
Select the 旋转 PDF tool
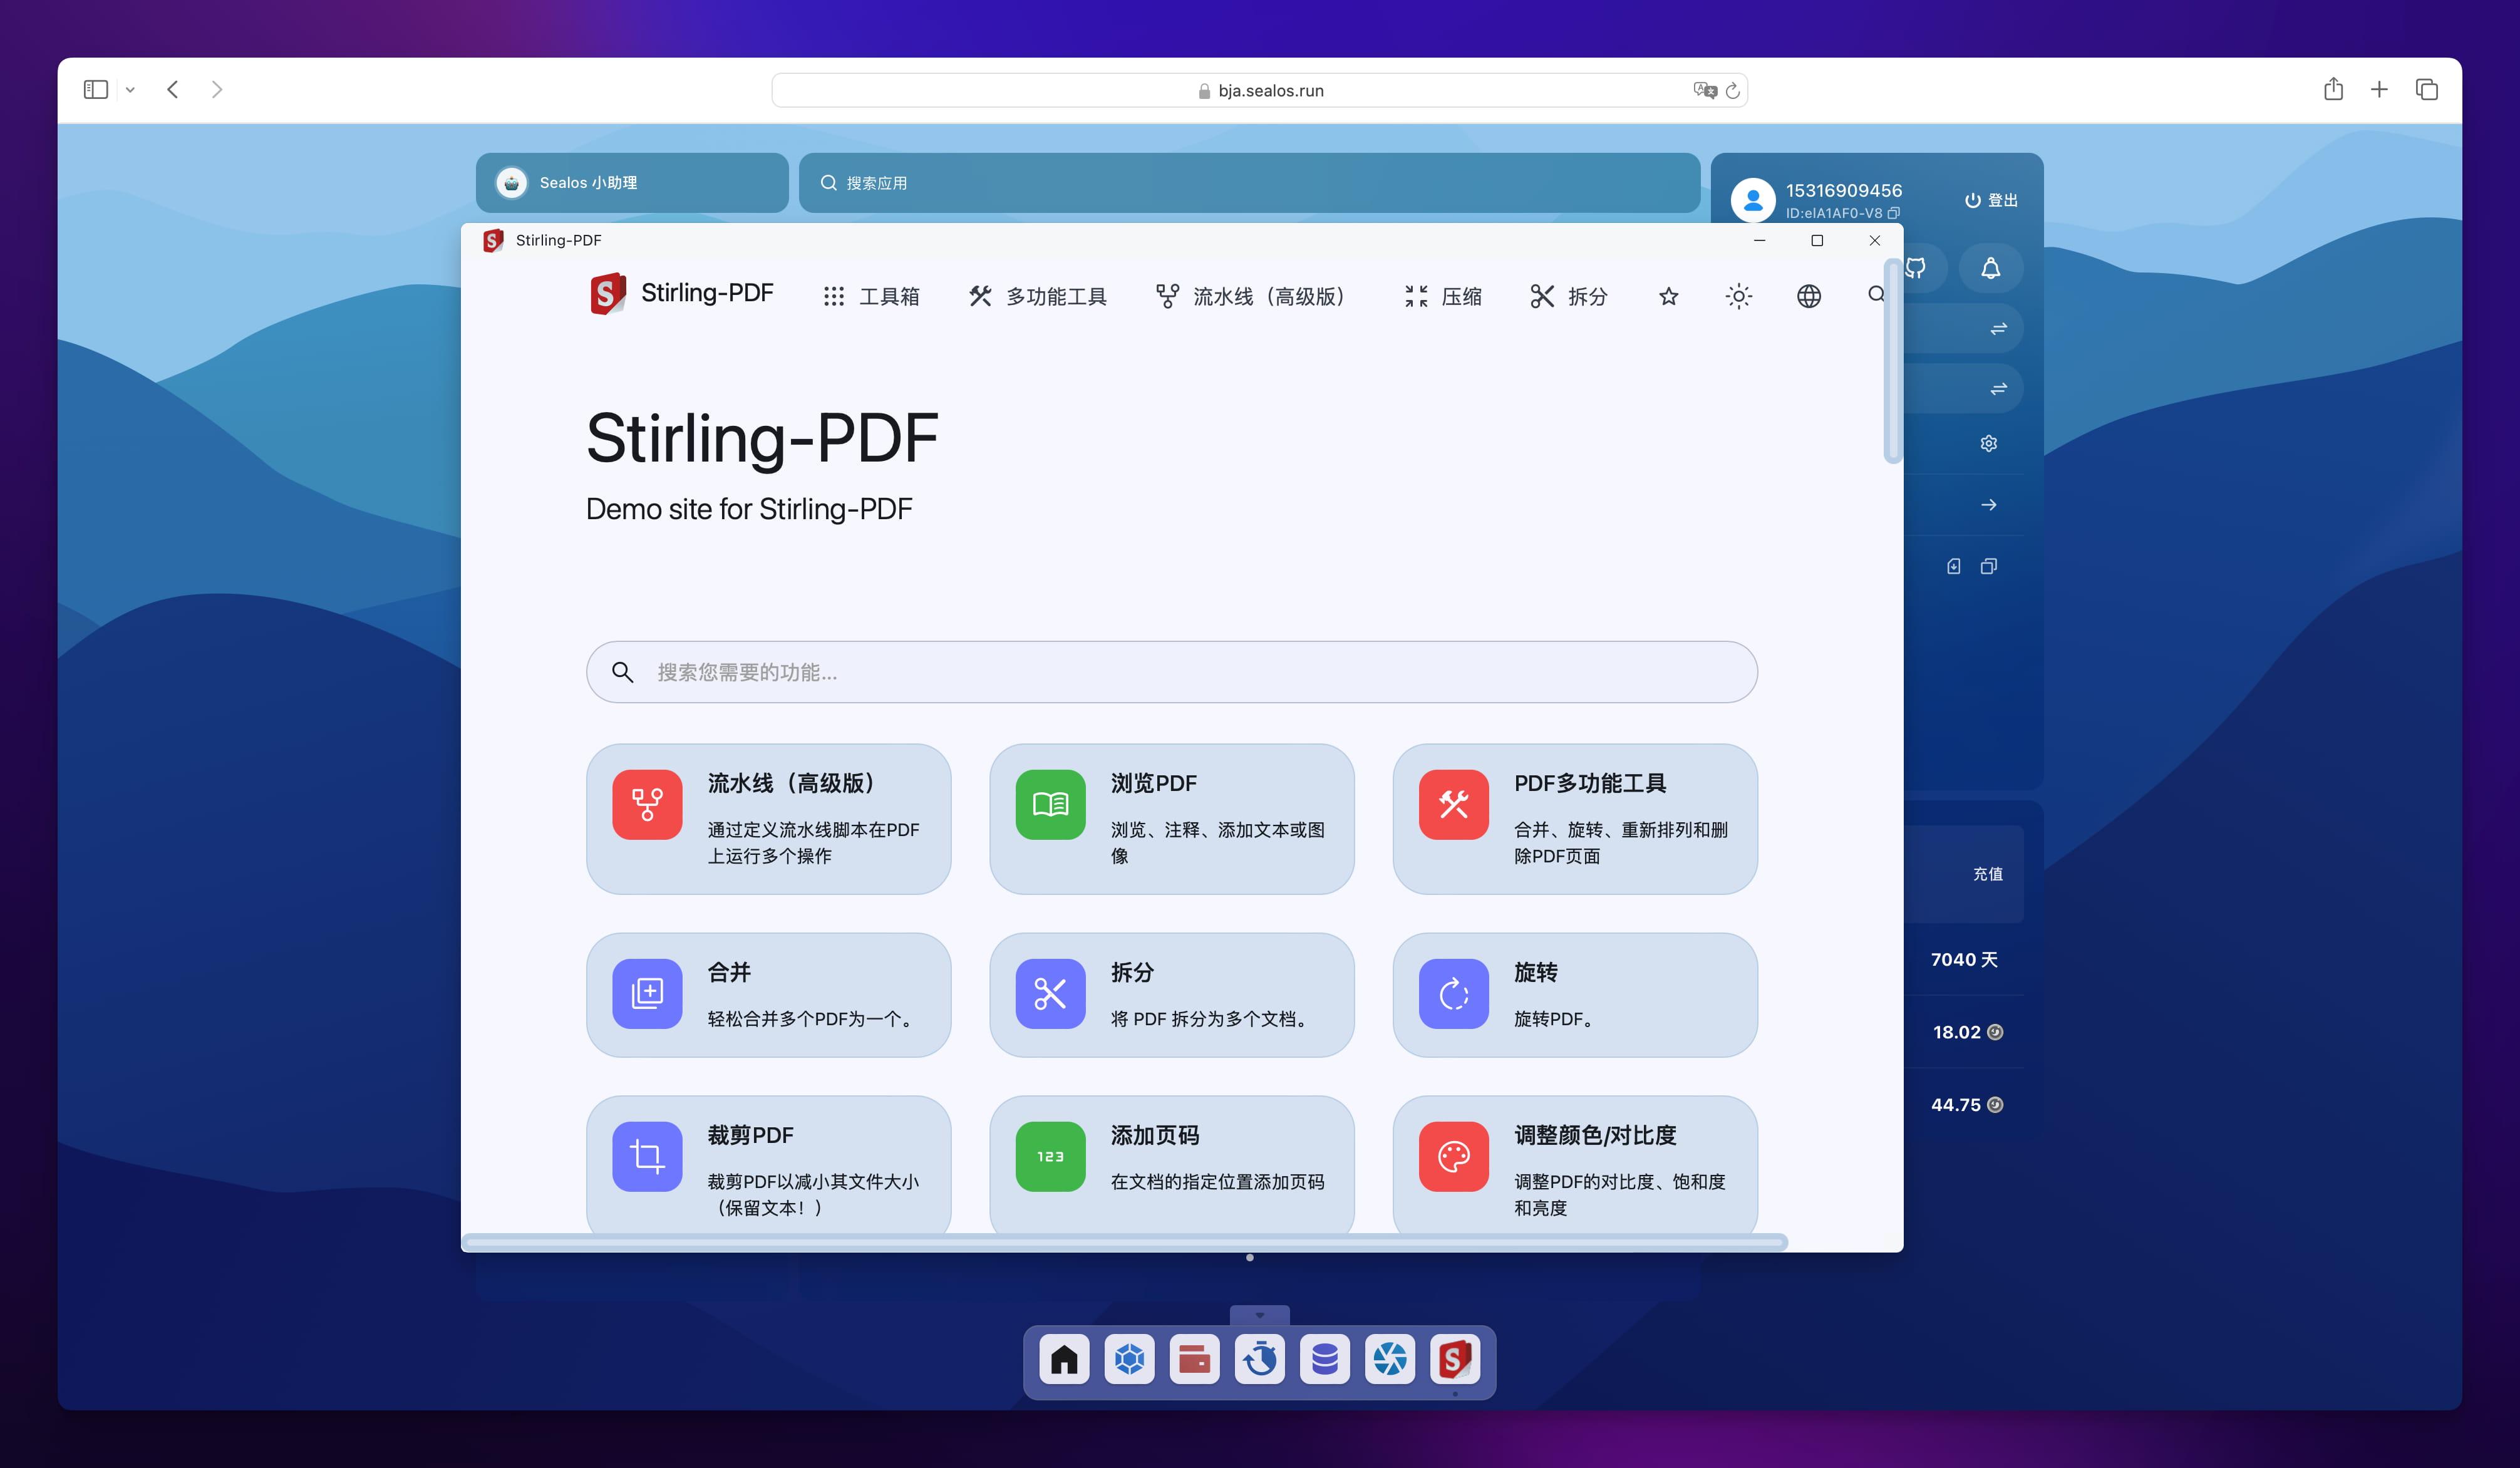1573,994
